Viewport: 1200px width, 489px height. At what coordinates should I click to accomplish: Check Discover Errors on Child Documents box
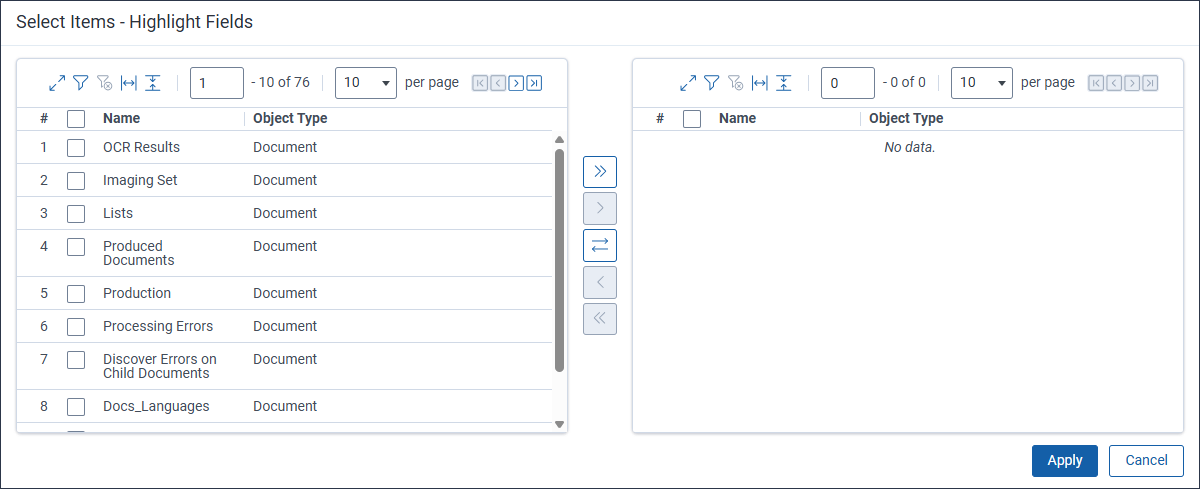[76, 360]
